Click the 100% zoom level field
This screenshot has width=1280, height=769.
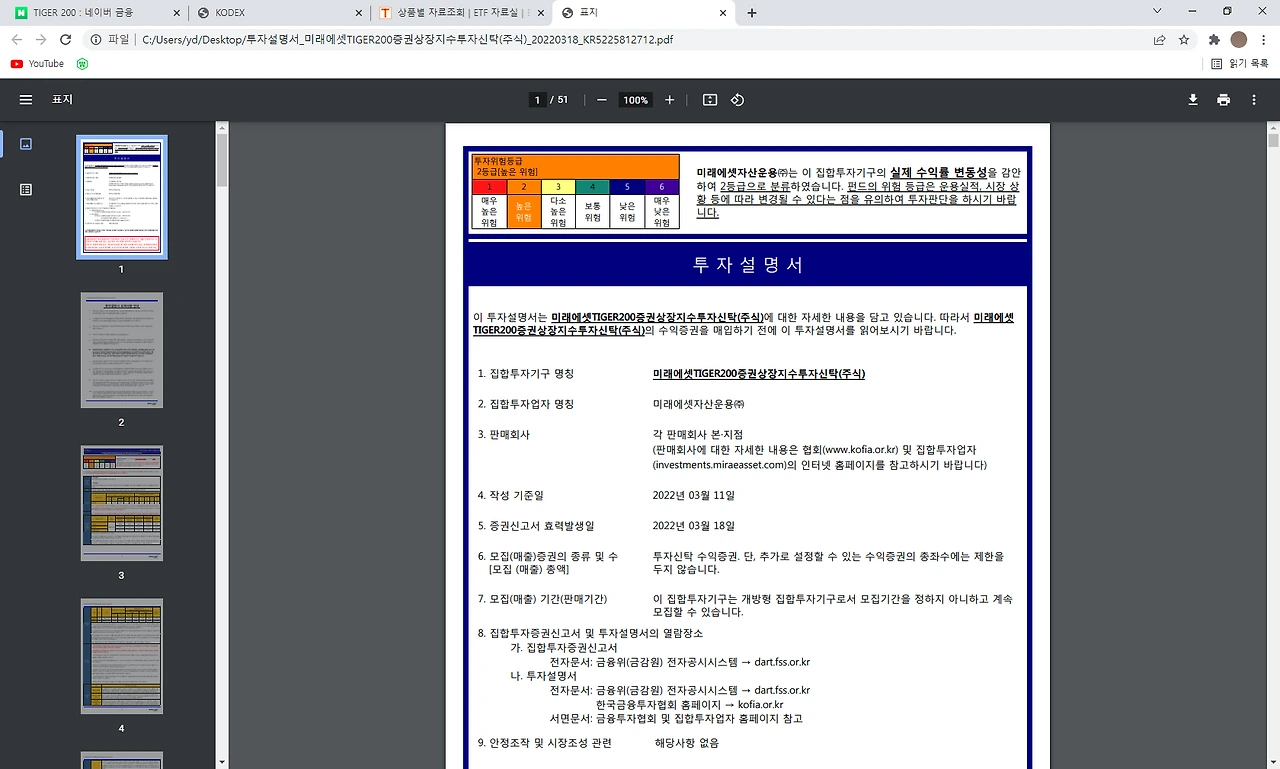(636, 100)
